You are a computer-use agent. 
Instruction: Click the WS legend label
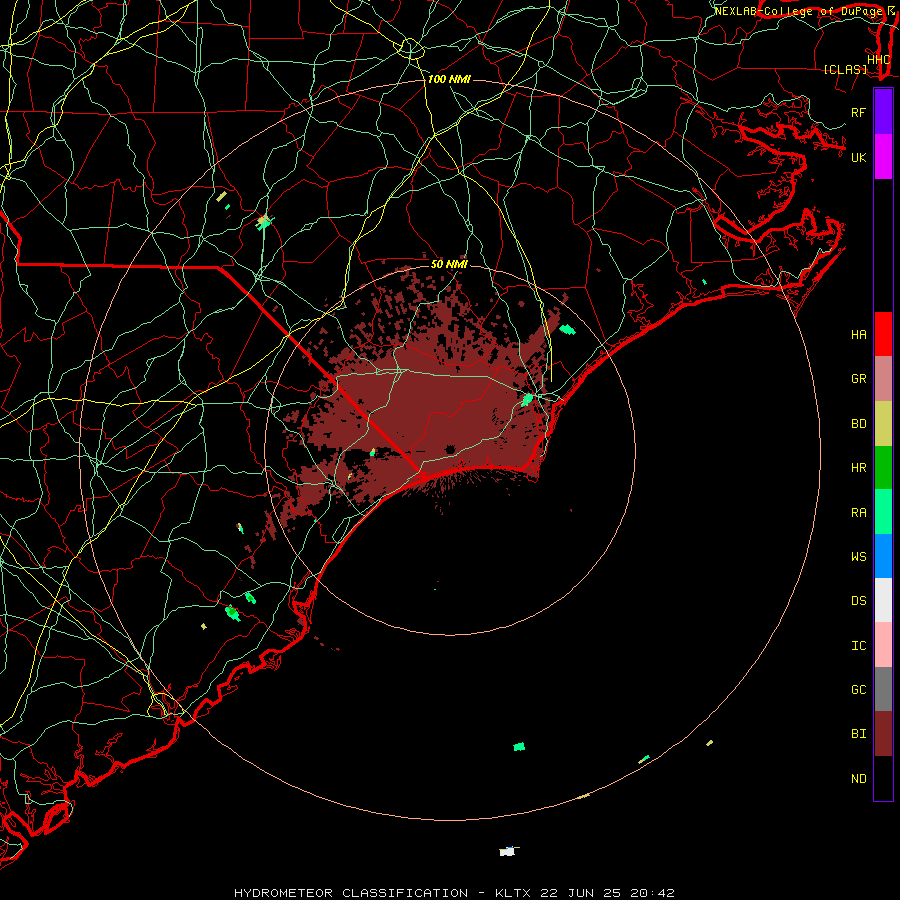pos(858,557)
